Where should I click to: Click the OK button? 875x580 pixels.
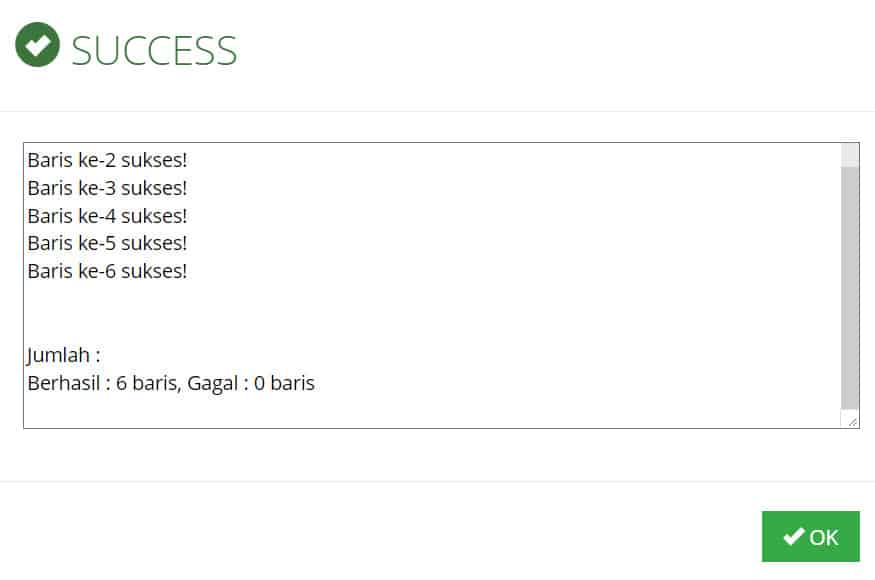[810, 536]
